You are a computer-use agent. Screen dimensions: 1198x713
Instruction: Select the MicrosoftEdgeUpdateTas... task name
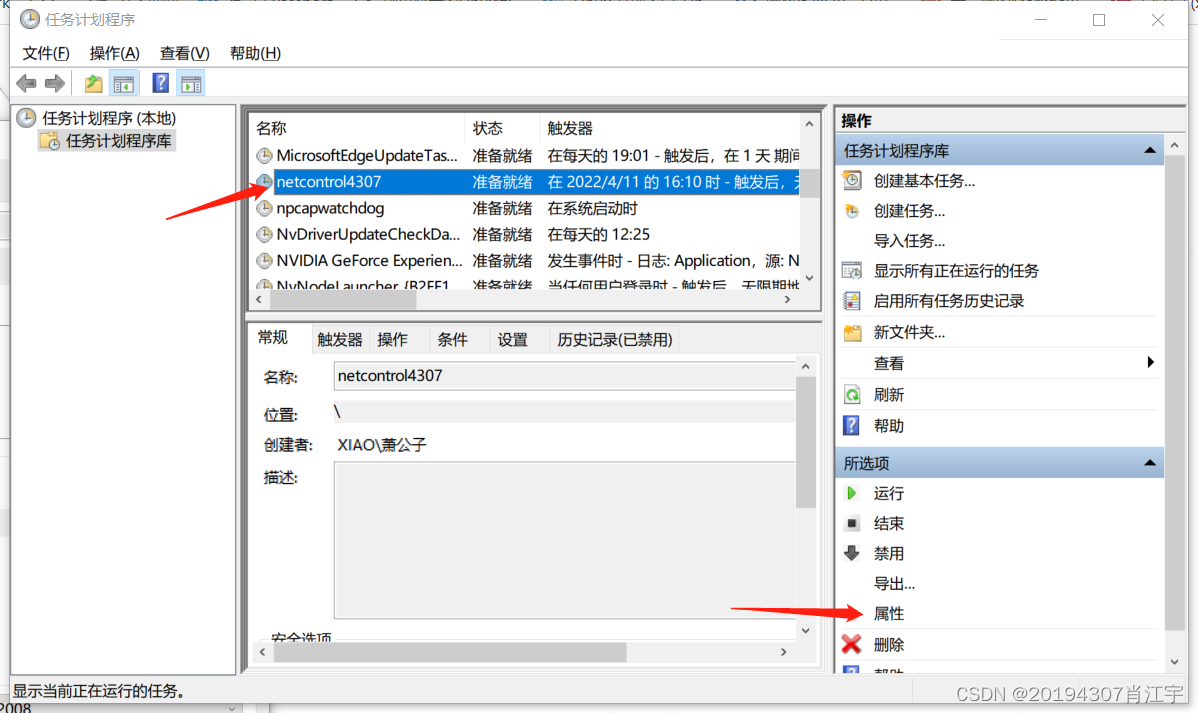(x=367, y=156)
